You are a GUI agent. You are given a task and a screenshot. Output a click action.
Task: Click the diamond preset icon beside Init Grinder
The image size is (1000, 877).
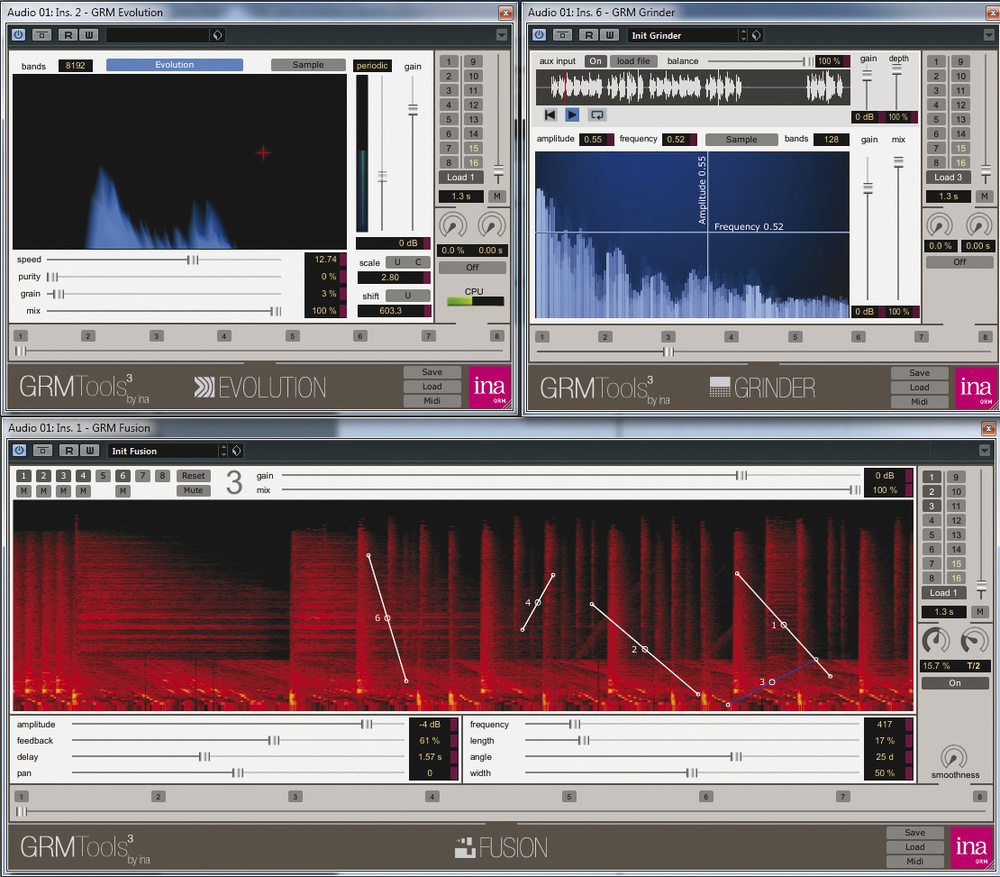click(x=756, y=35)
